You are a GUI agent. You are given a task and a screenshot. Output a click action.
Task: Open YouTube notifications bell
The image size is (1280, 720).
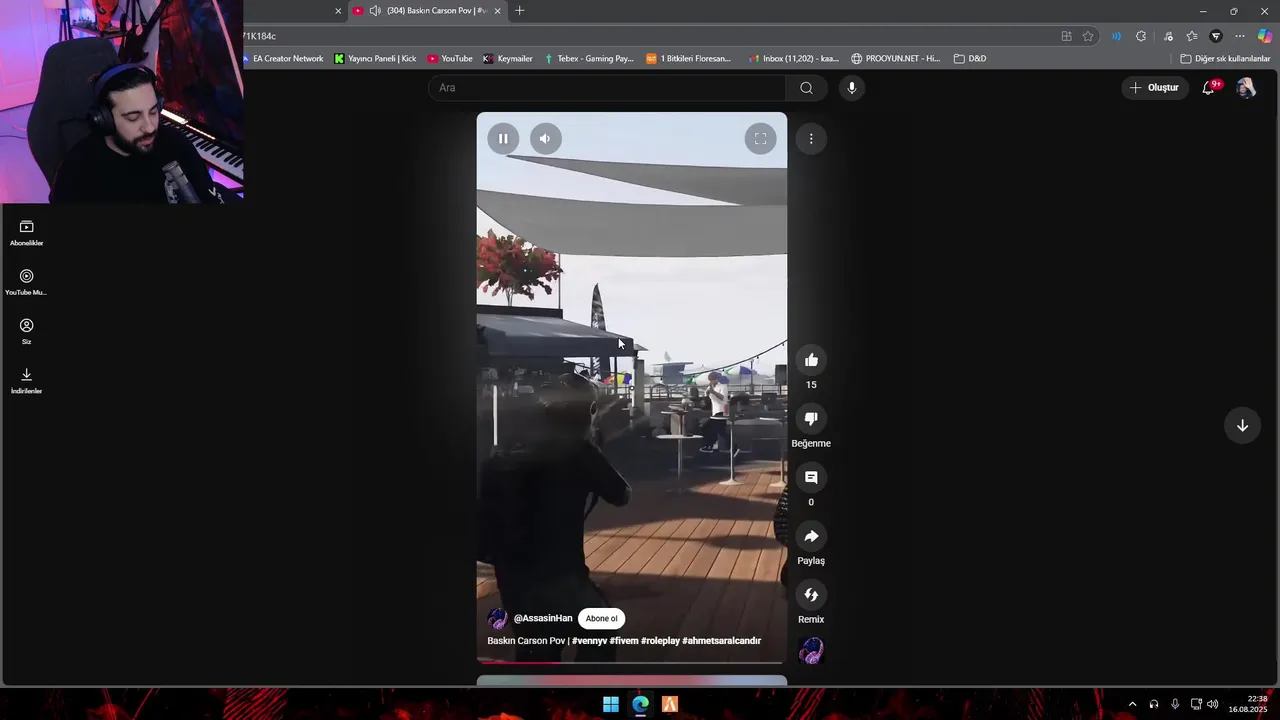tap(1208, 88)
